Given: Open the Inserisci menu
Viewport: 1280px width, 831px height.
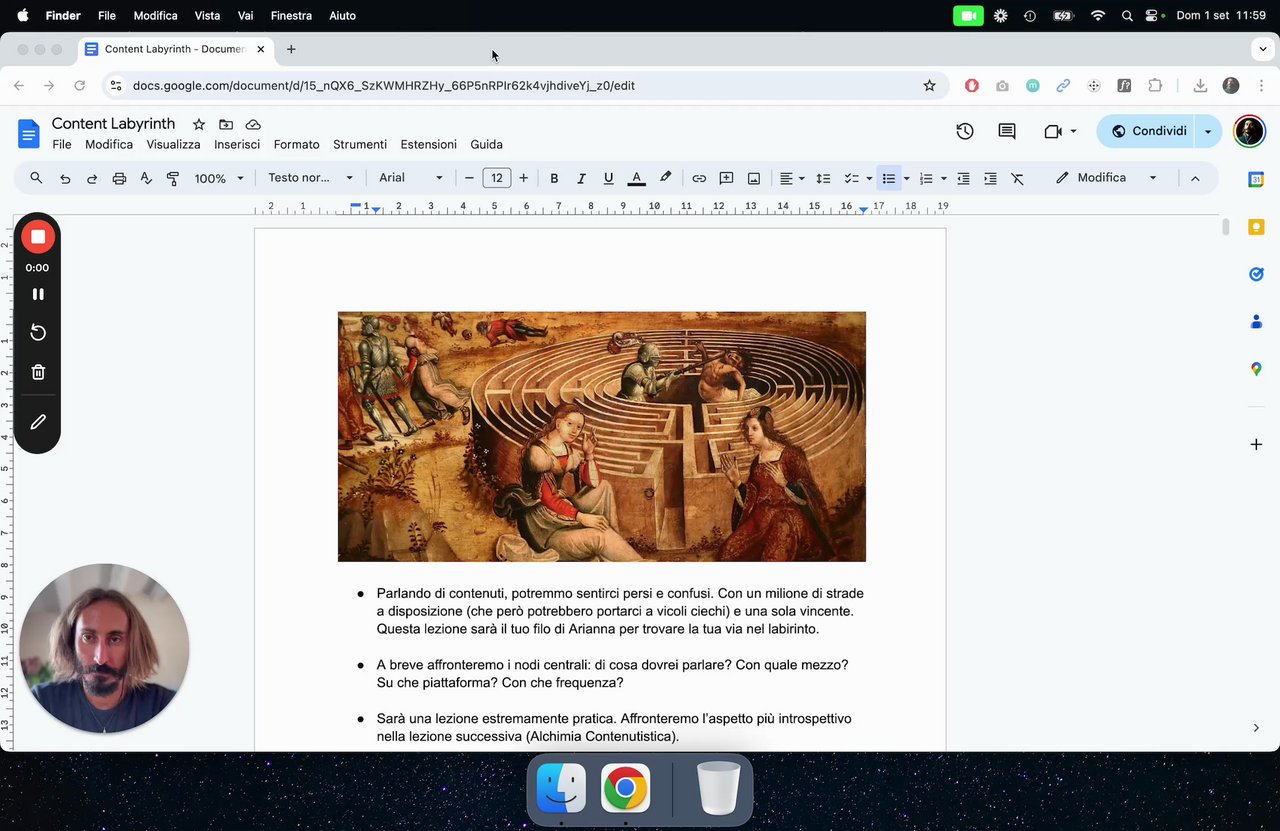Looking at the screenshot, I should coord(237,144).
